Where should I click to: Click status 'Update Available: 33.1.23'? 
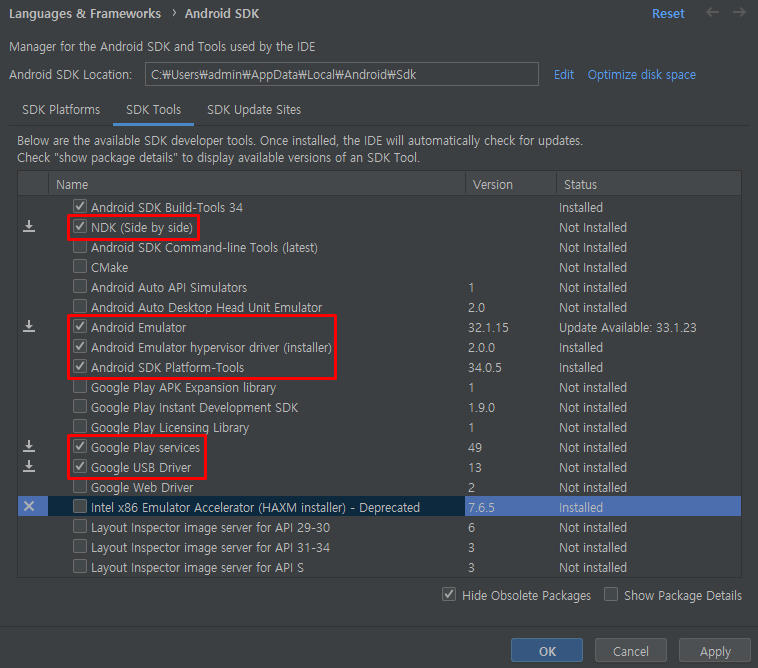coord(627,327)
